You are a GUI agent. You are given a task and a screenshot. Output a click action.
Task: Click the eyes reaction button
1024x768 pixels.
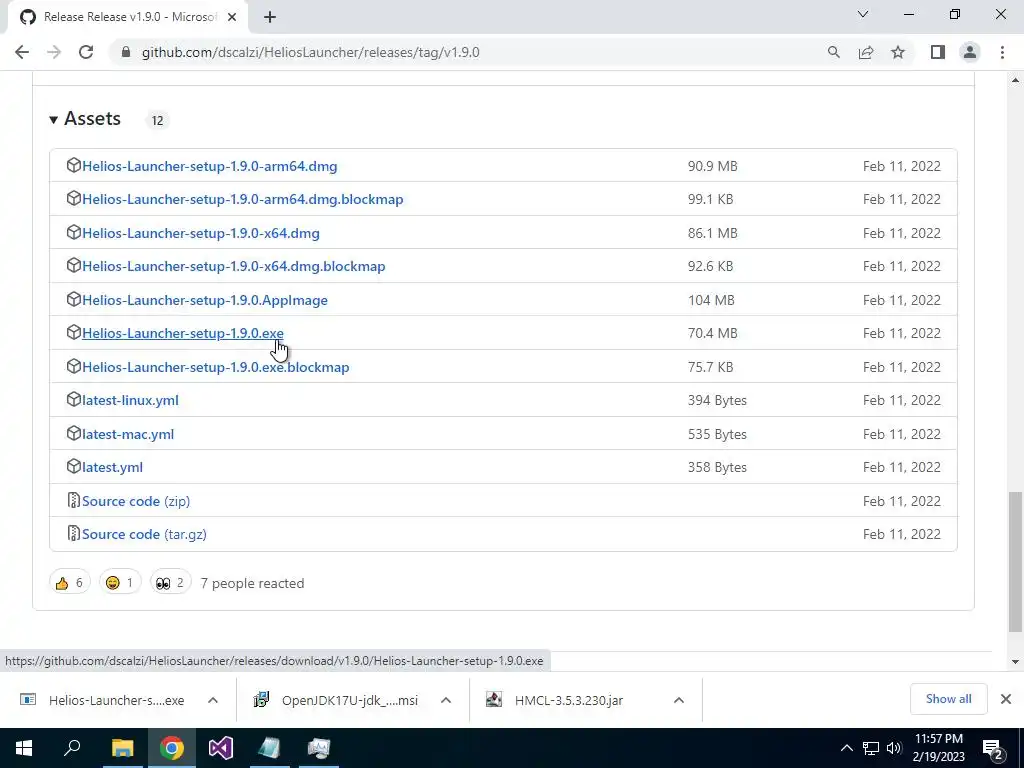pyautogui.click(x=170, y=583)
